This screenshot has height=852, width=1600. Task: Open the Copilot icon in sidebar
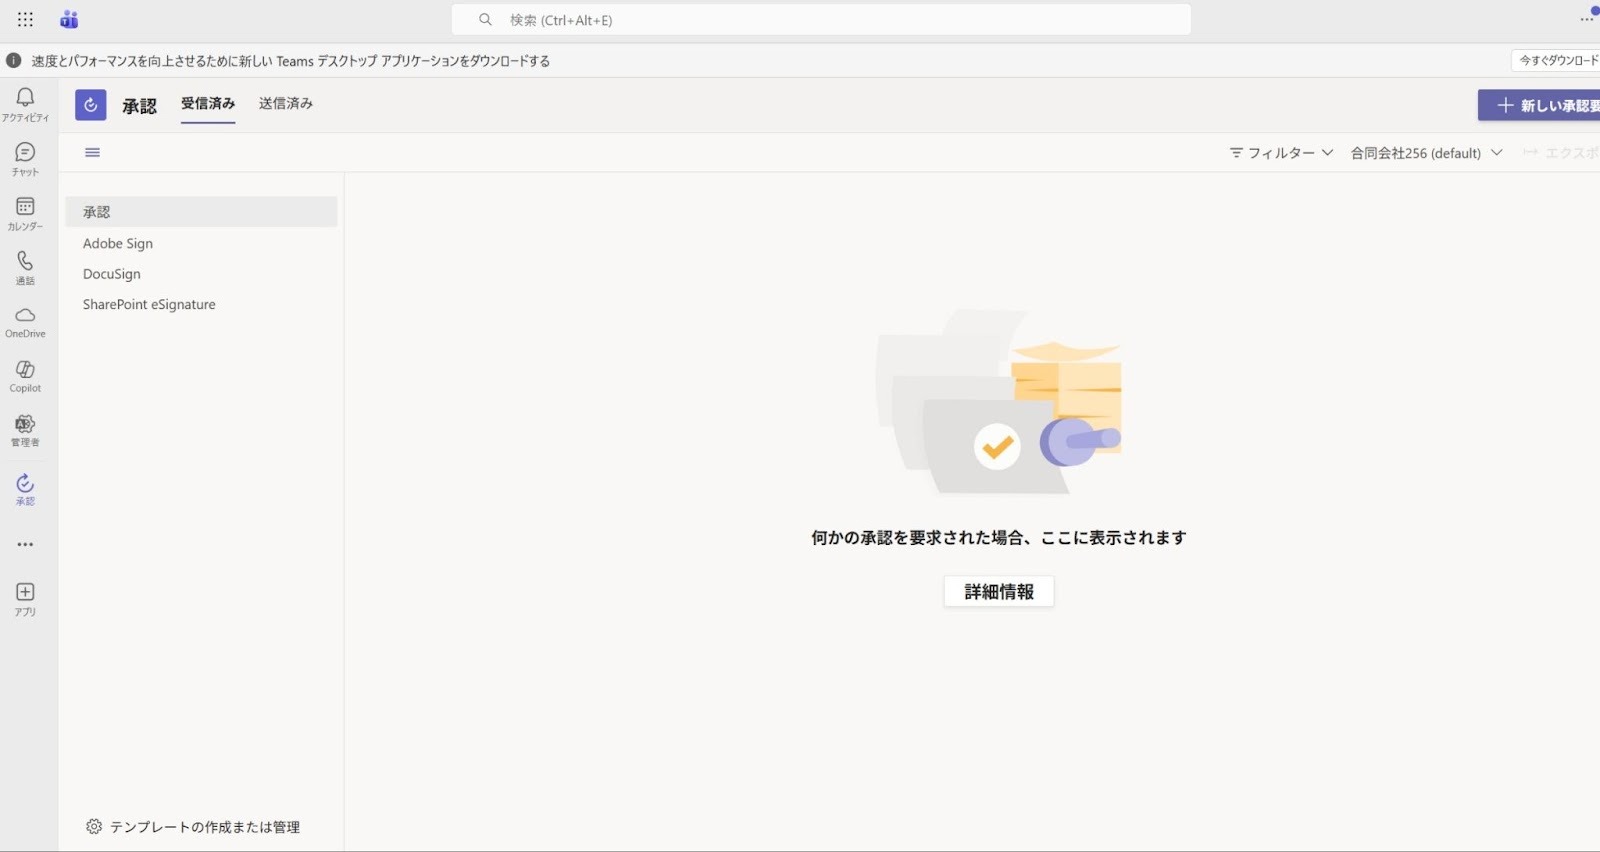tap(25, 369)
